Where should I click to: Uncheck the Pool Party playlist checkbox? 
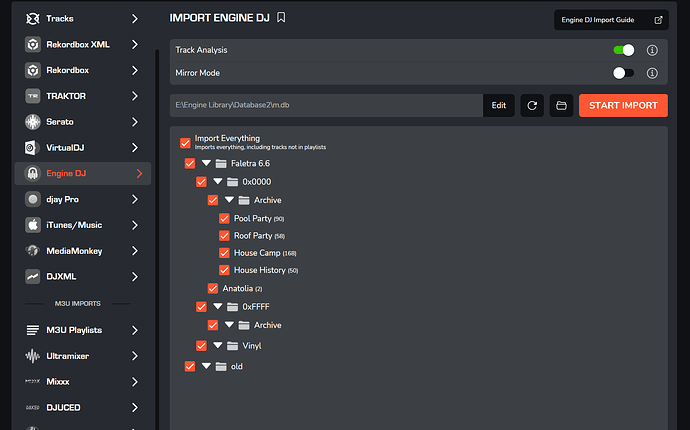tap(224, 219)
